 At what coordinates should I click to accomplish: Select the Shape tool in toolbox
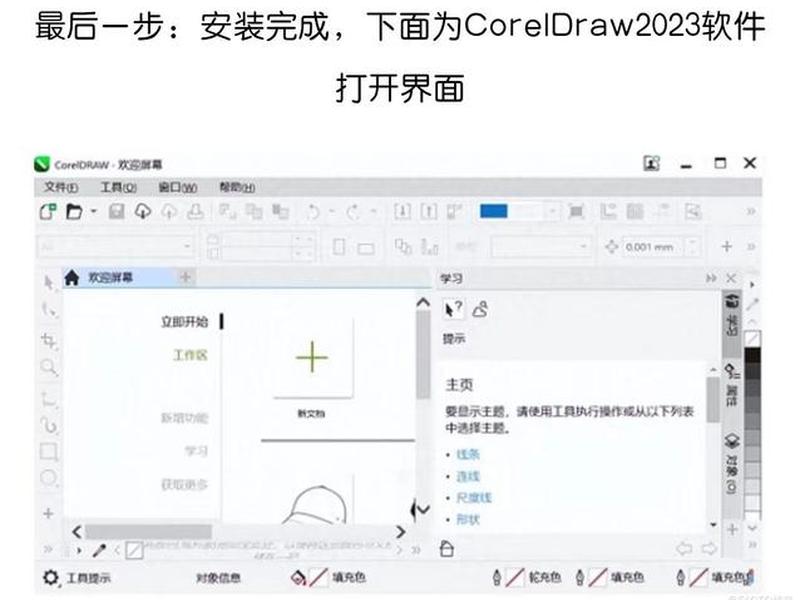pyautogui.click(x=48, y=309)
